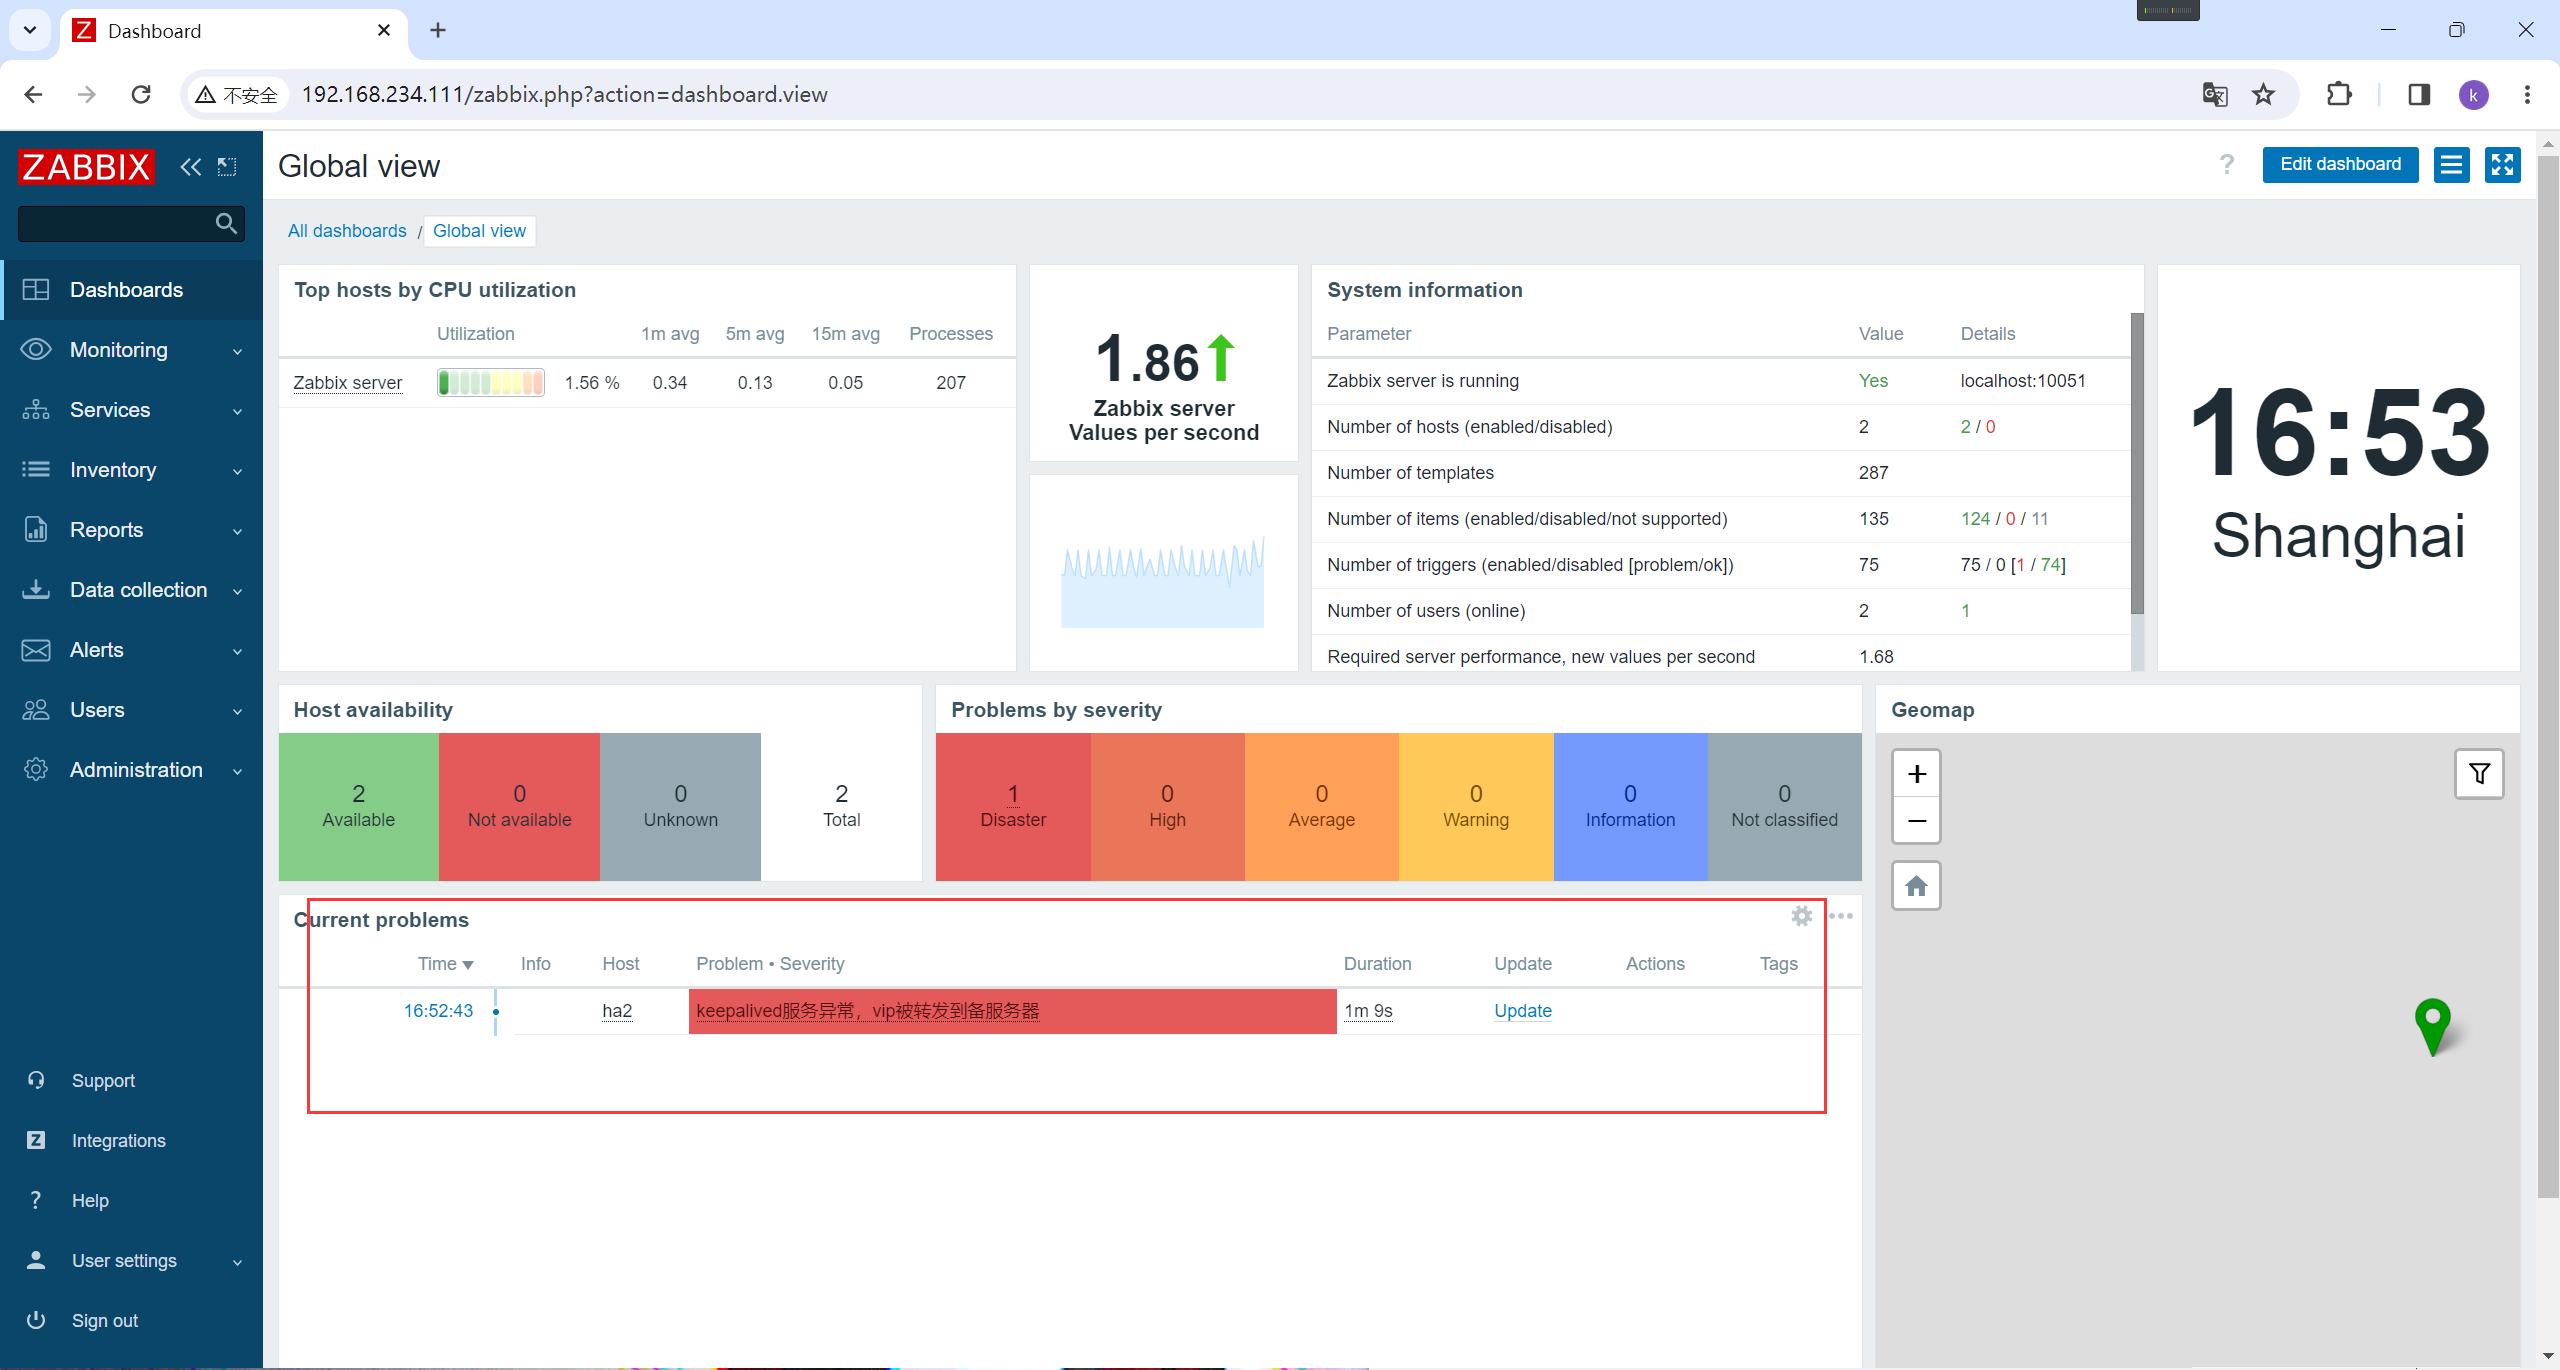Expand the Services menu
Image resolution: width=2560 pixels, height=1370 pixels.
(131, 410)
